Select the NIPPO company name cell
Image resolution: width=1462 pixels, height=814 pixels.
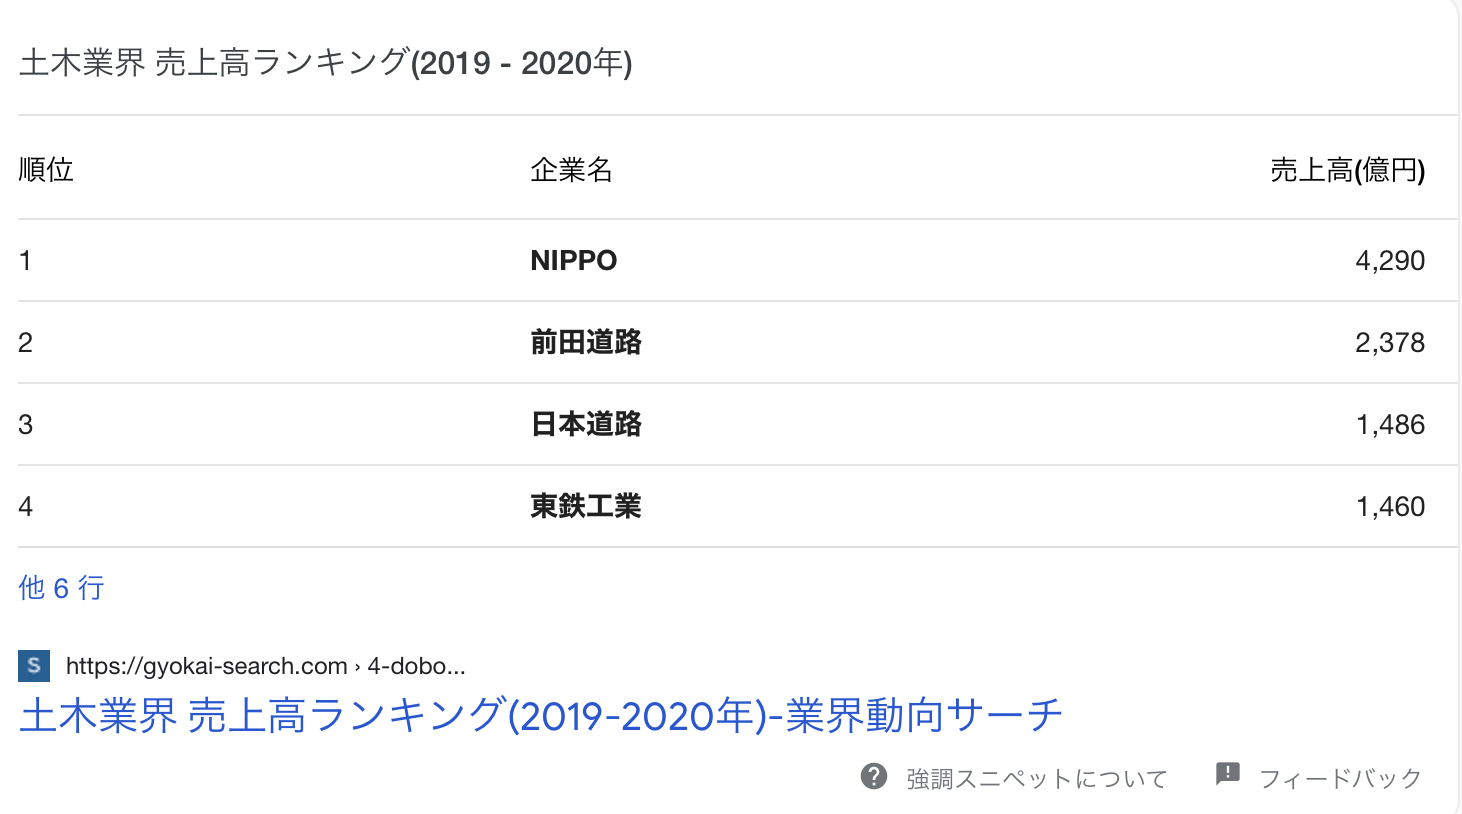pyautogui.click(x=574, y=261)
